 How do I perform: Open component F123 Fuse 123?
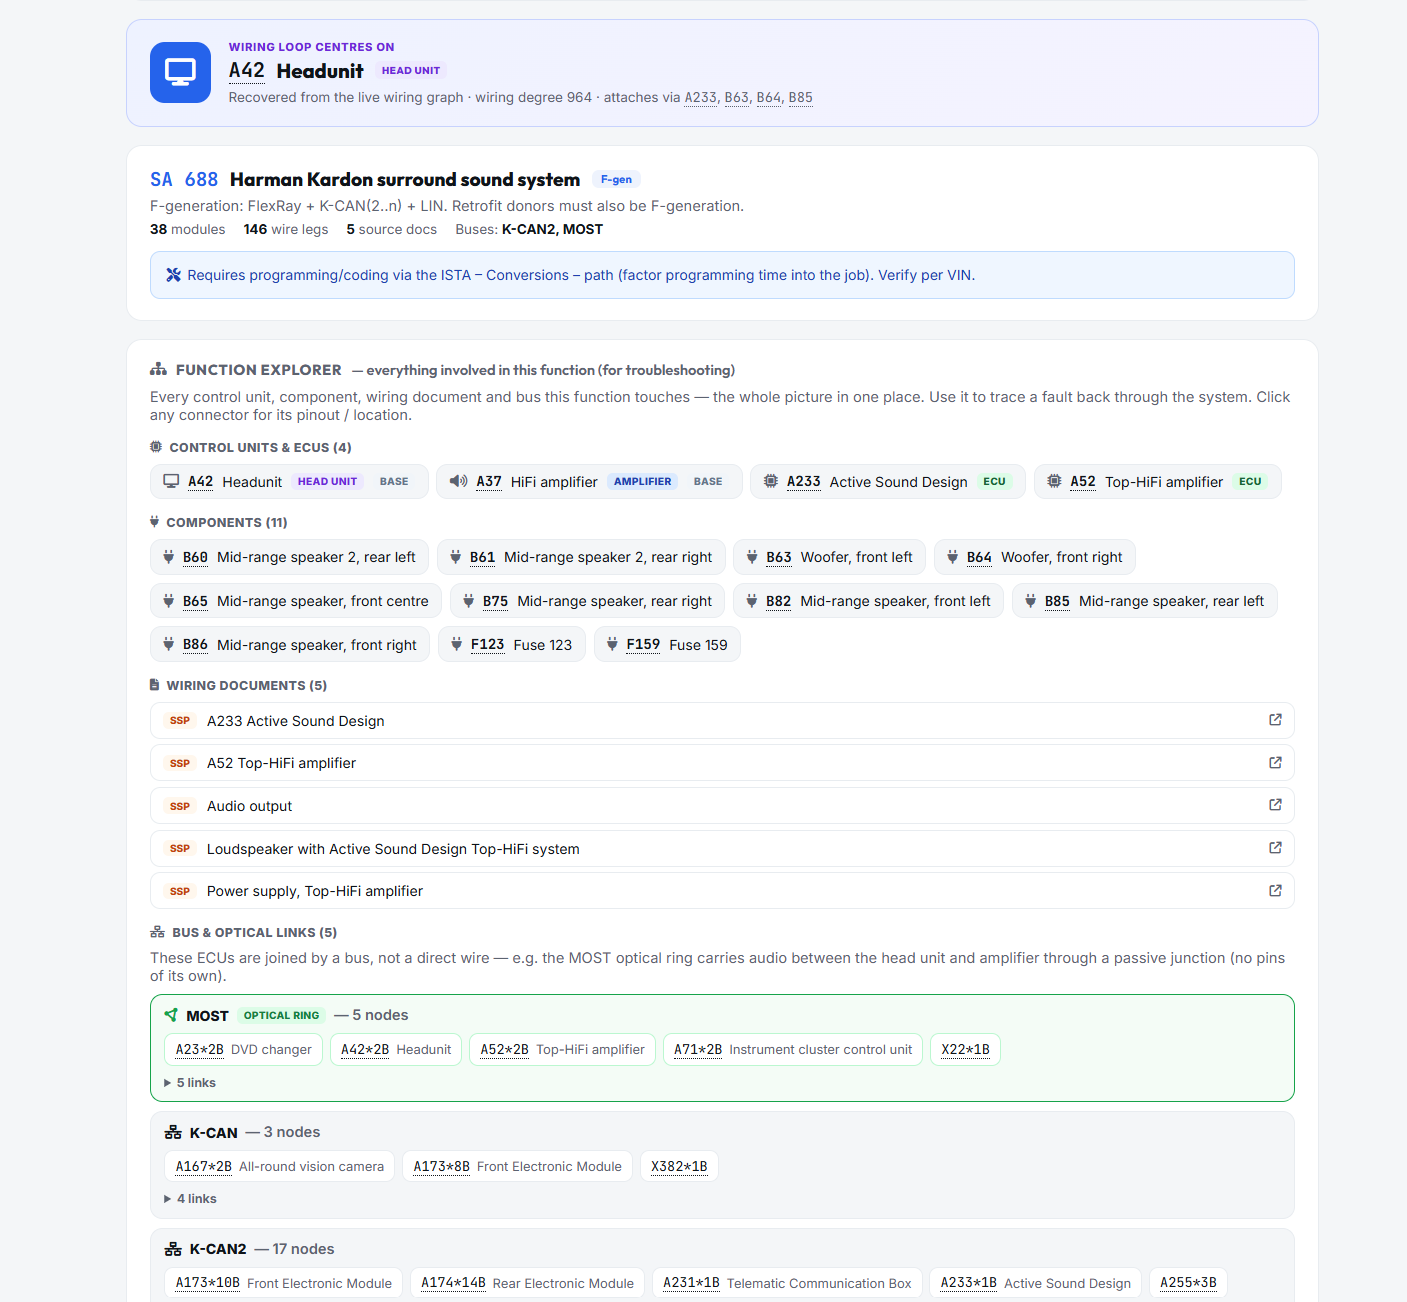pos(512,645)
